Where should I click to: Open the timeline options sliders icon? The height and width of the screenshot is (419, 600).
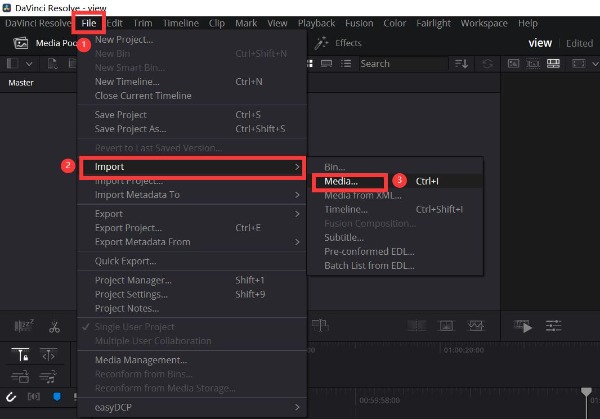pos(553,326)
